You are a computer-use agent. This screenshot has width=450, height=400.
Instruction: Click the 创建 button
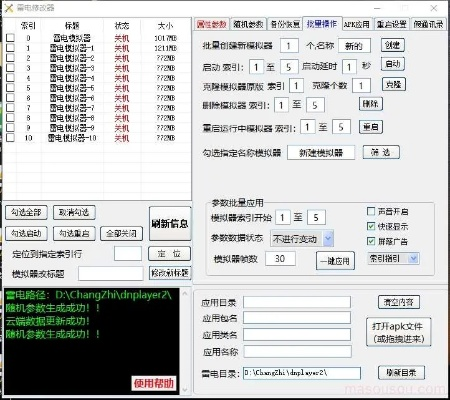[x=393, y=45]
